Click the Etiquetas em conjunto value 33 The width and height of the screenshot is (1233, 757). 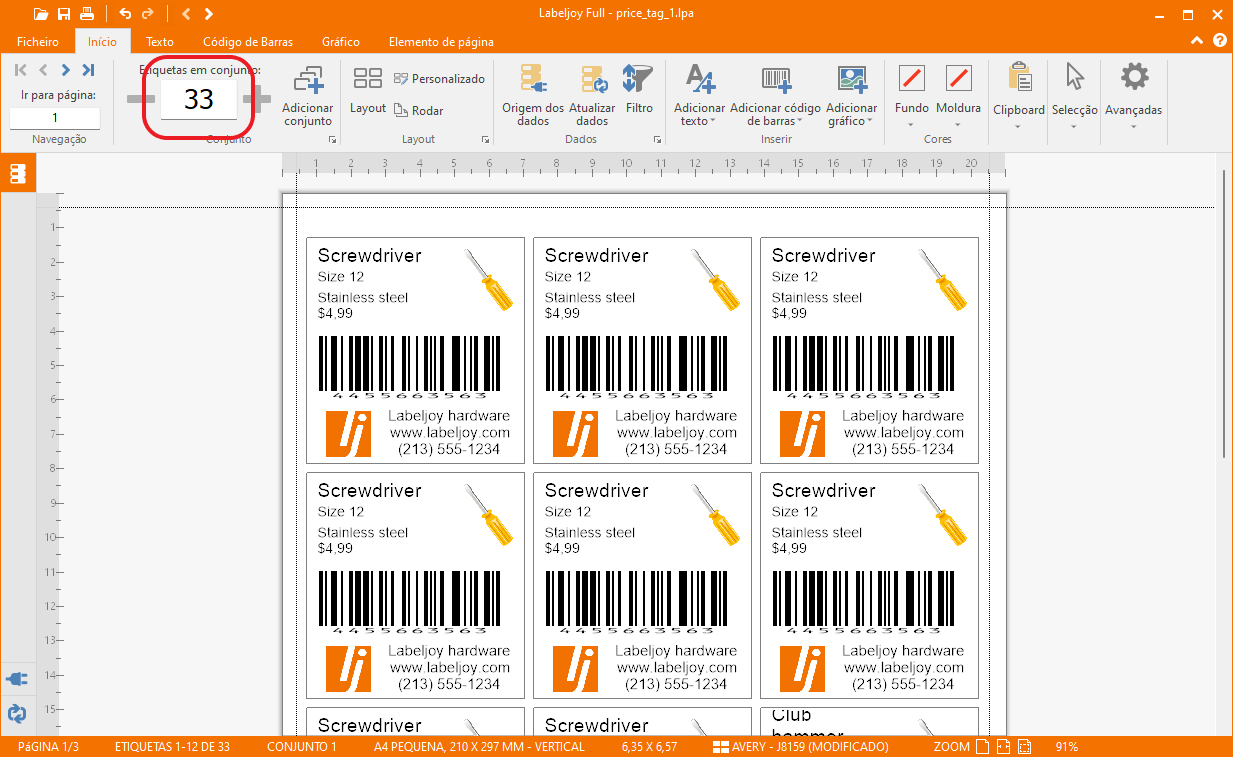[199, 99]
